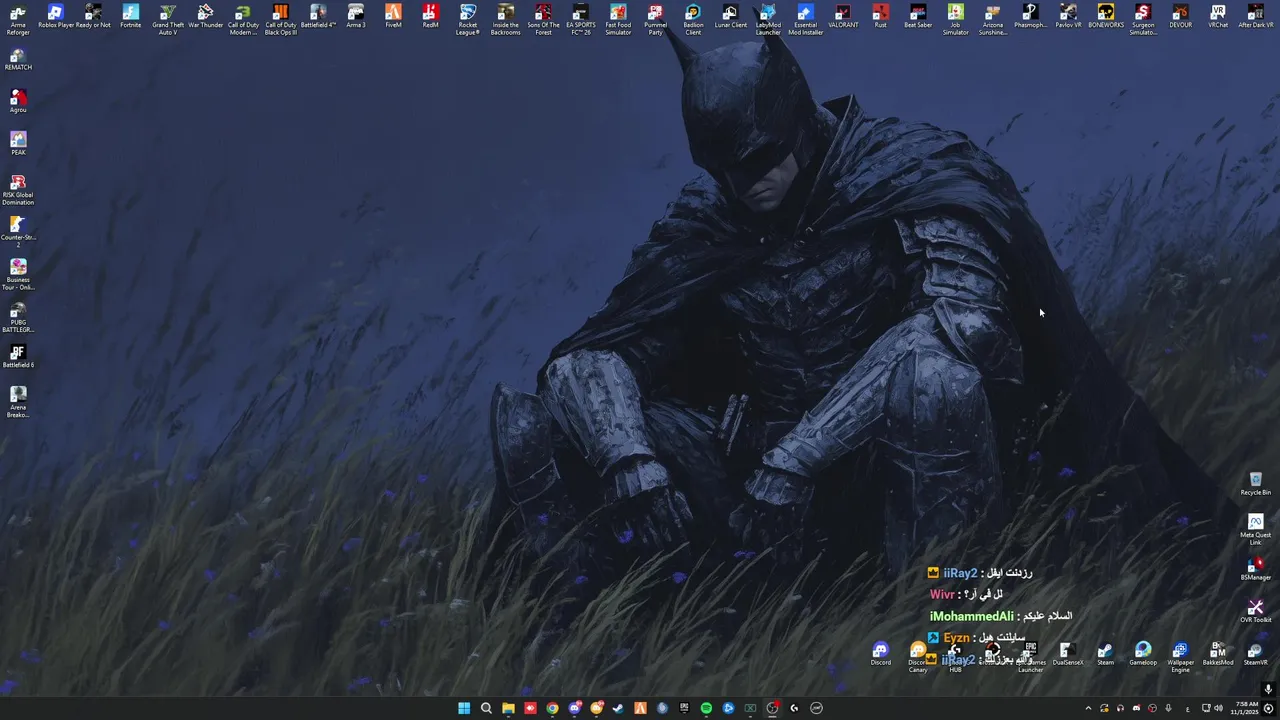Screen dimensions: 1280x720
Task: Open the Job Simulator shortcut
Action: coord(956,19)
